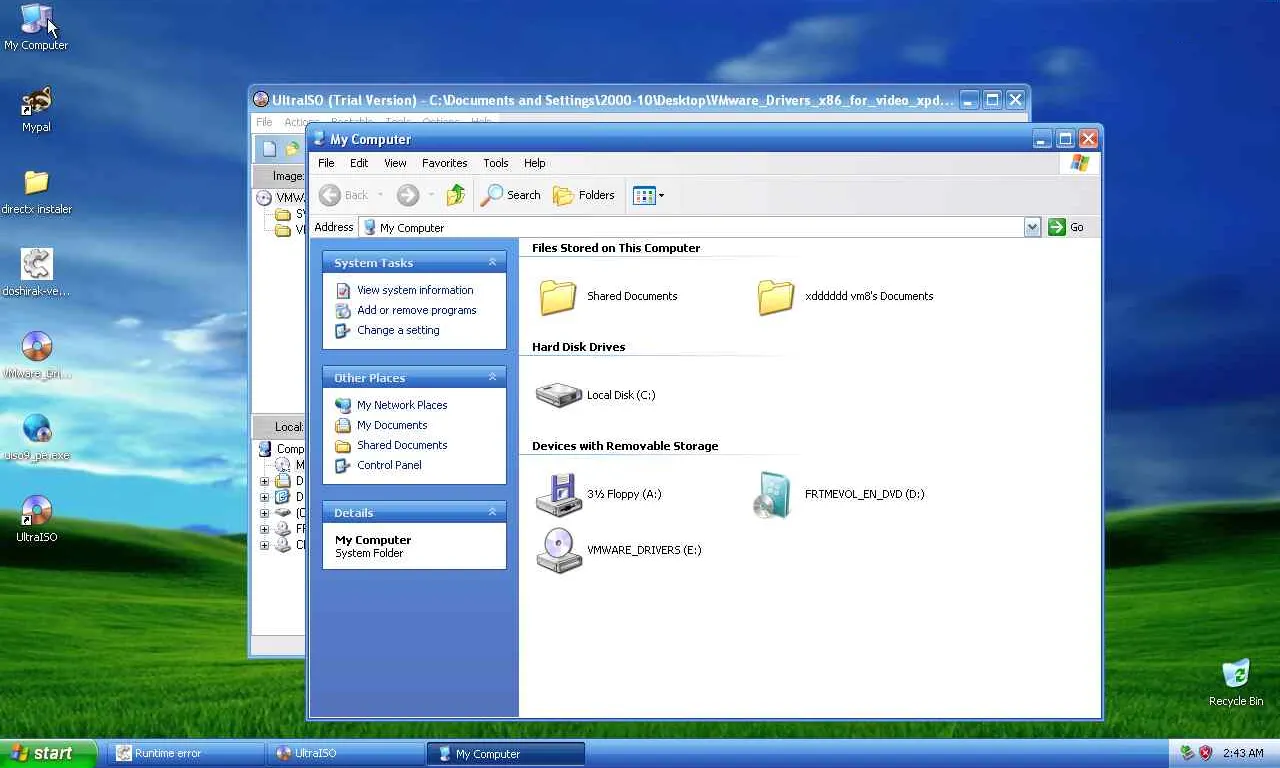Click the New document icon in UltraISO toolbar
The image size is (1280, 768).
tap(269, 149)
